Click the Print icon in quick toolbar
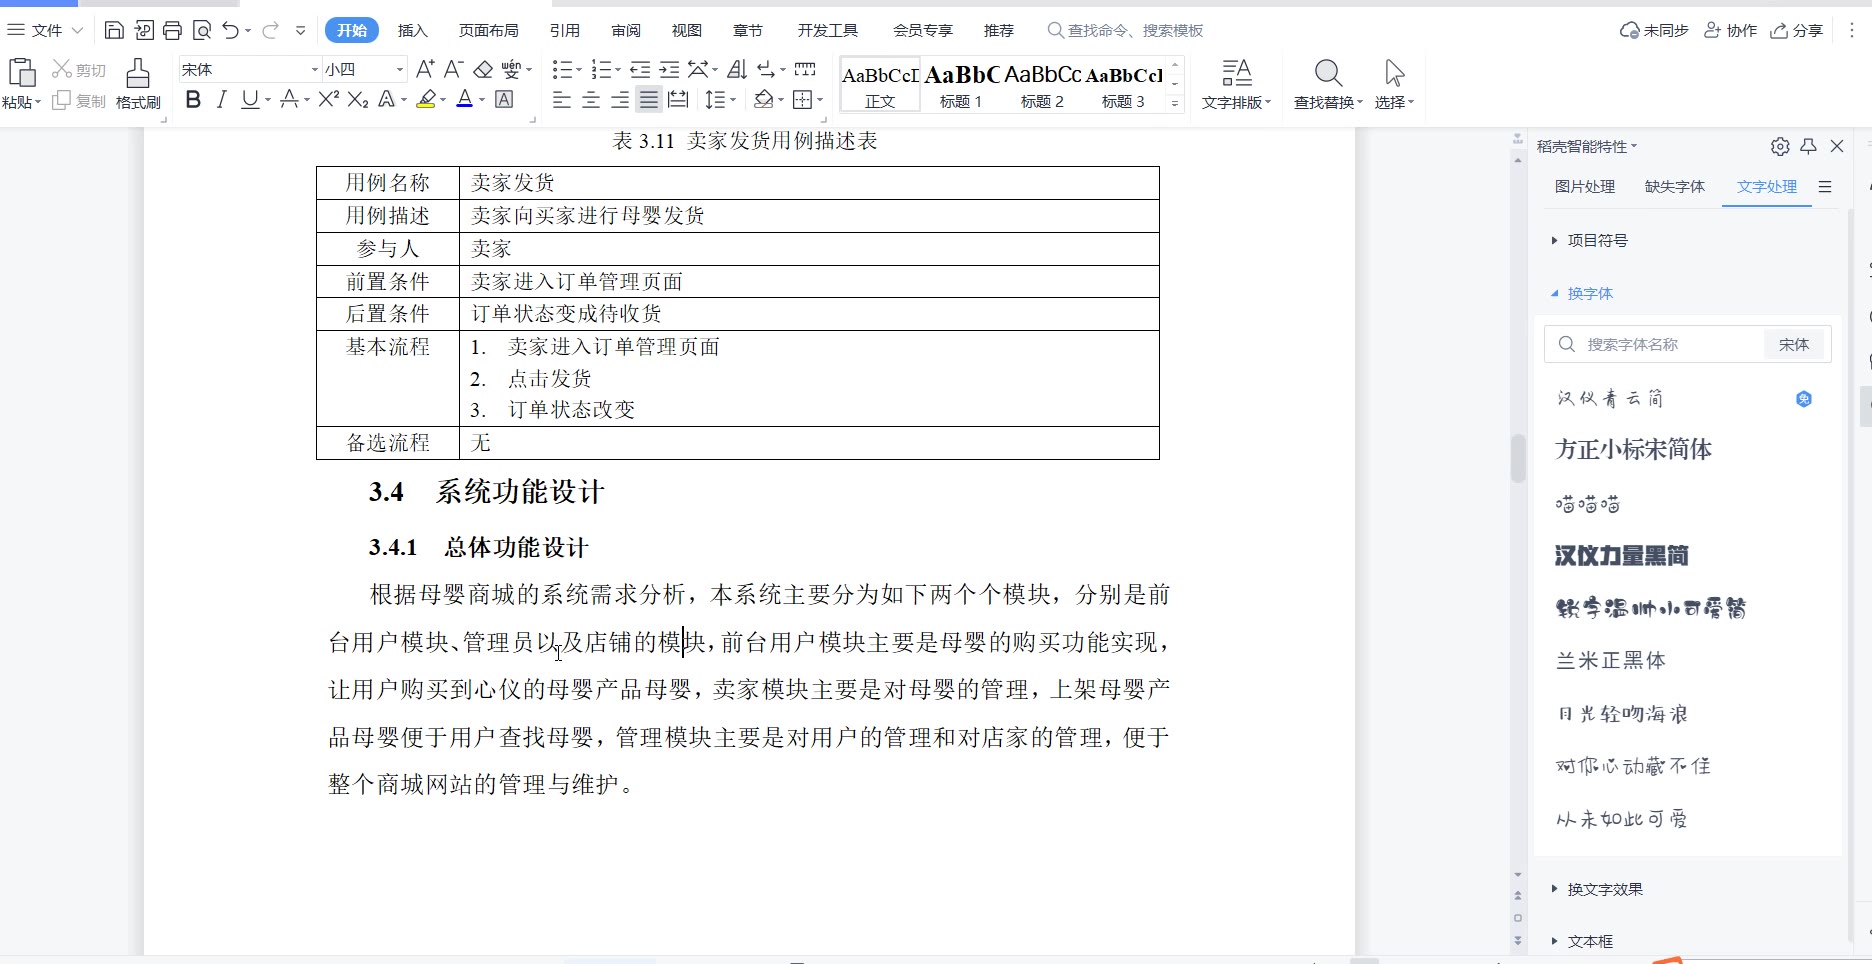Viewport: 1872px width, 964px height. pyautogui.click(x=172, y=31)
